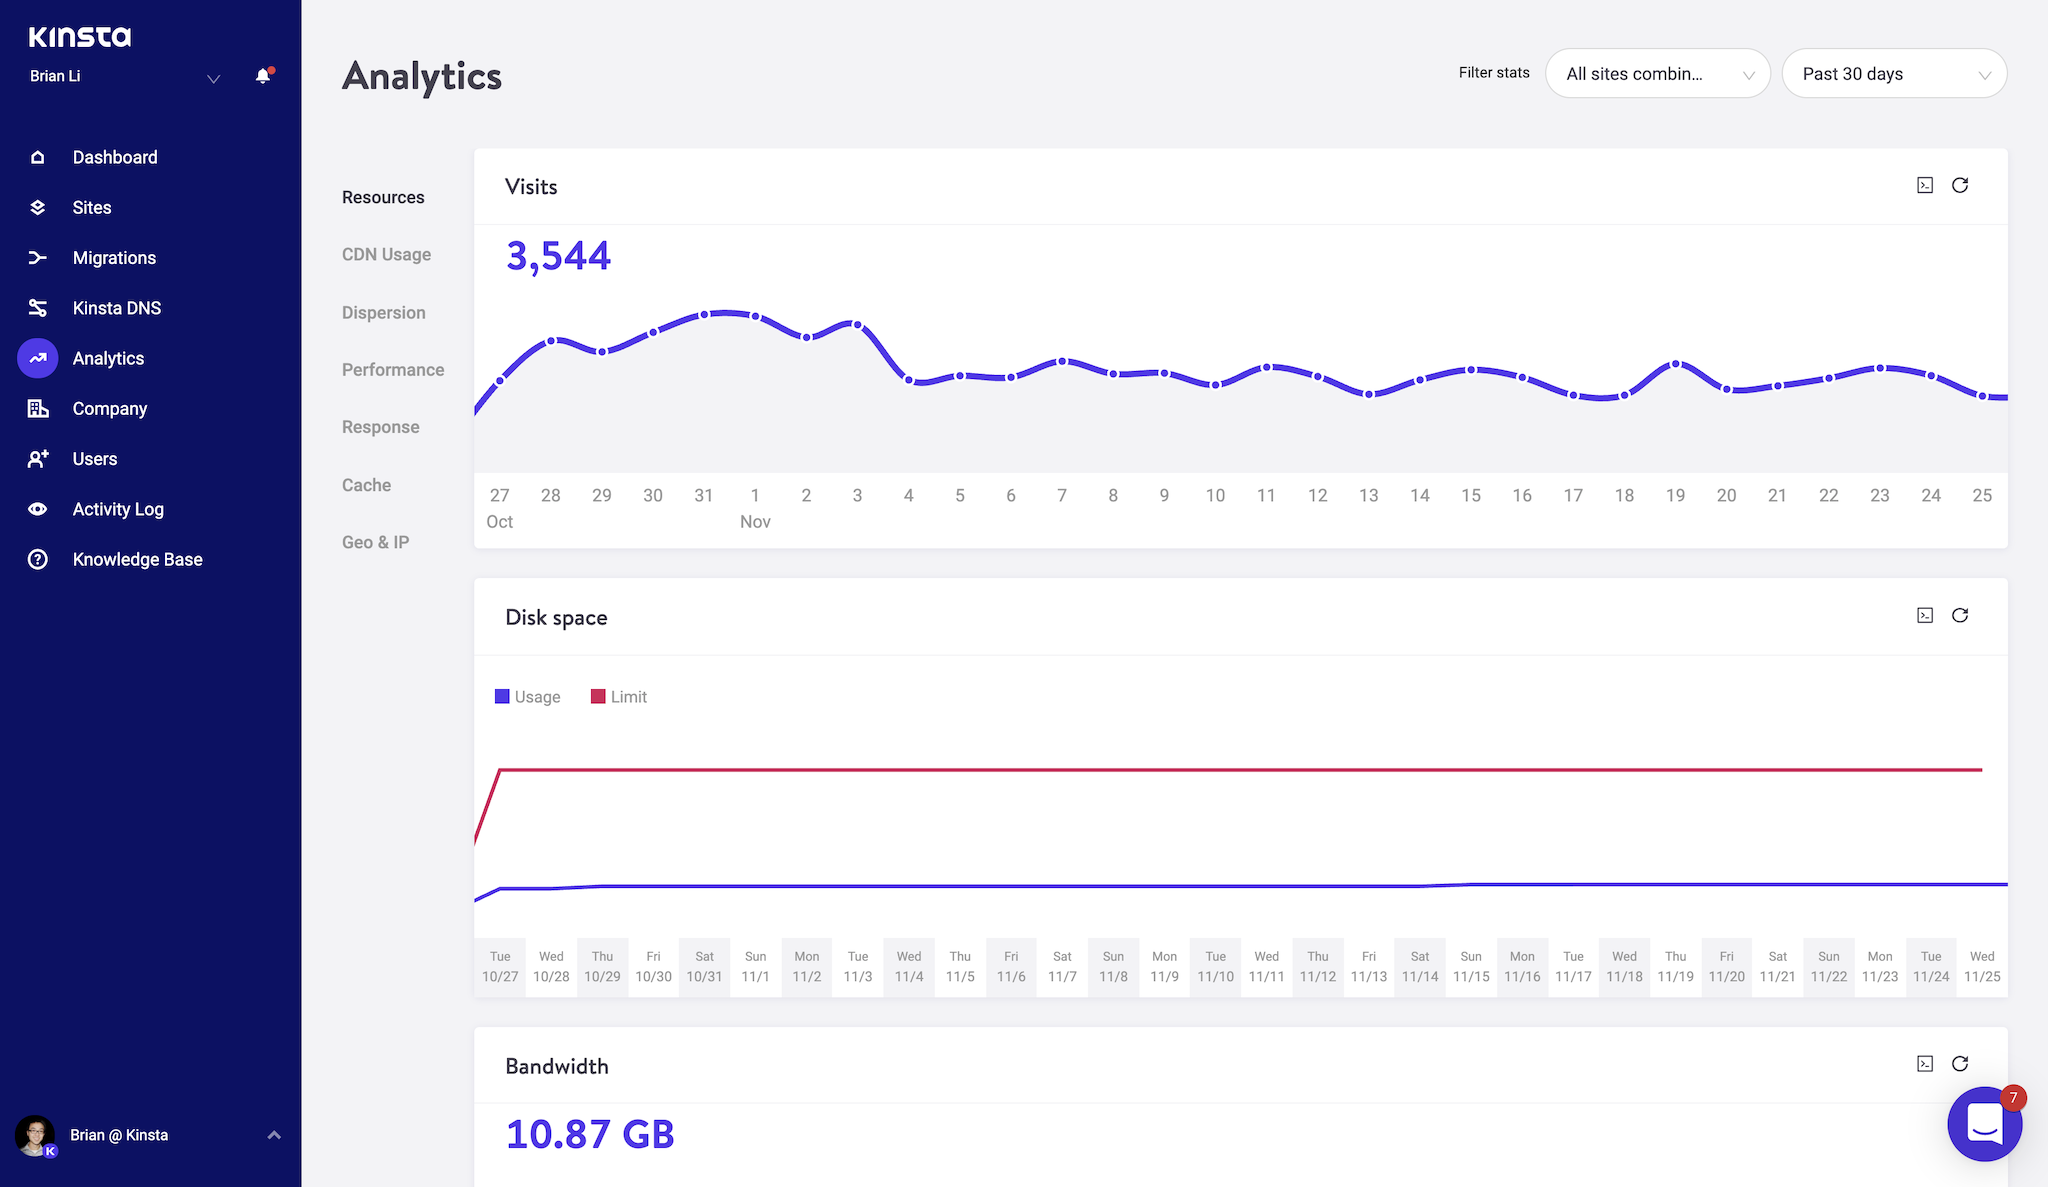Screen dimensions: 2048x1187
Task: Click the export icon on Visits chart
Action: (1924, 185)
